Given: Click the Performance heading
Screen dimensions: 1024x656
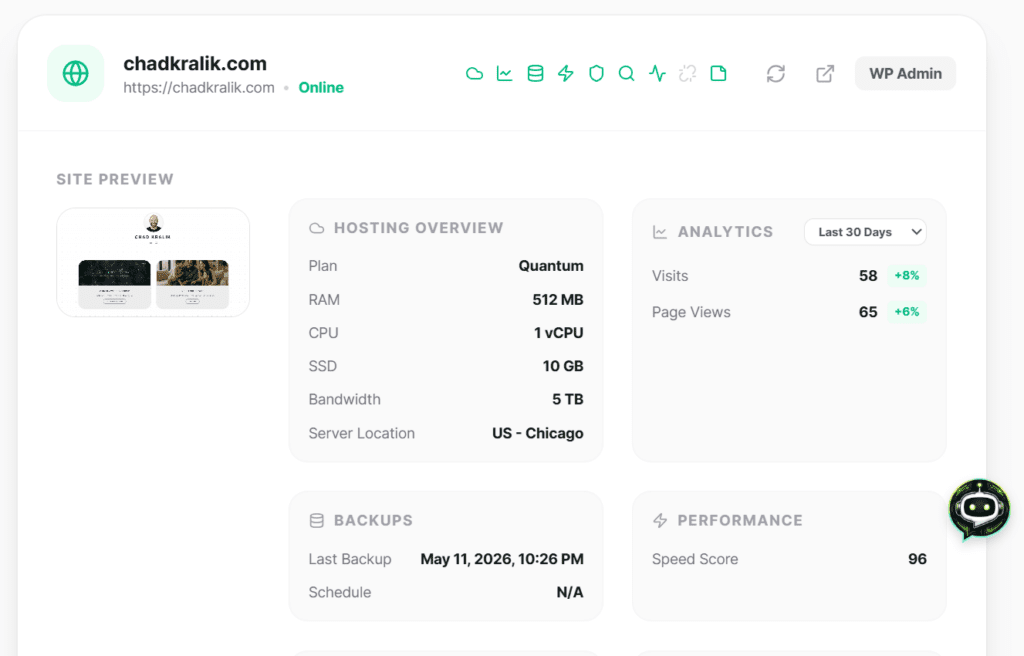Looking at the screenshot, I should click(x=740, y=521).
